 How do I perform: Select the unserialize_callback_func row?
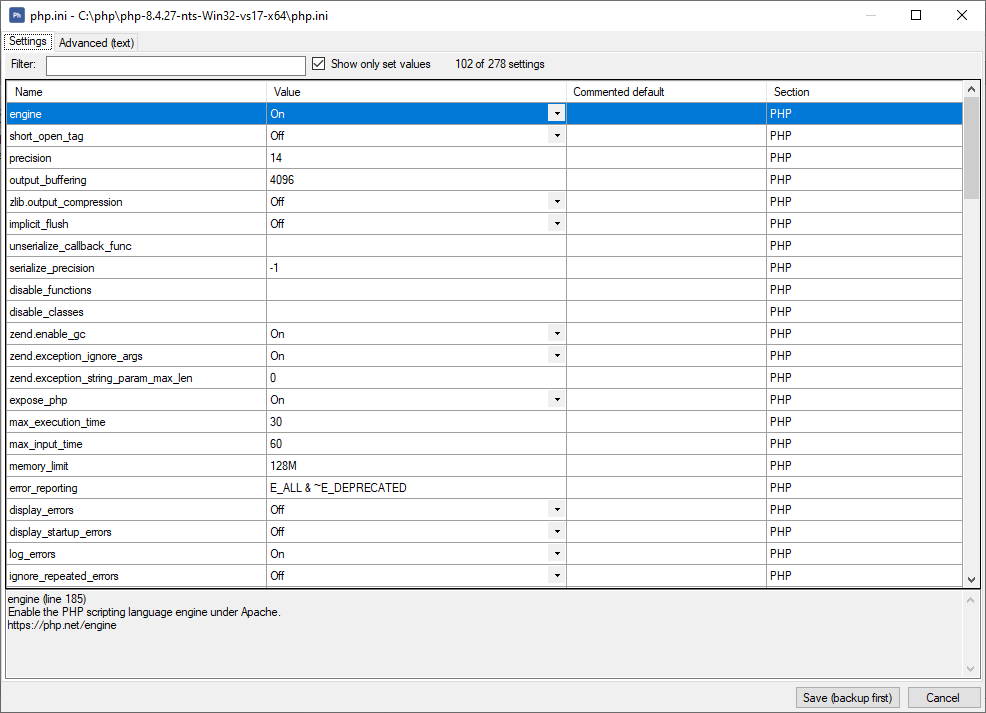pyautogui.click(x=485, y=246)
